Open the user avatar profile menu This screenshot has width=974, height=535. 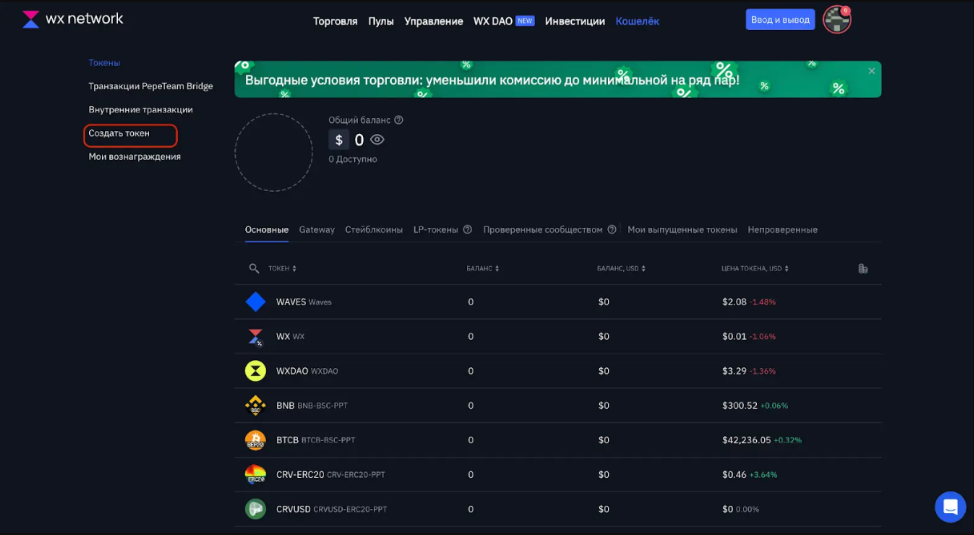click(837, 20)
